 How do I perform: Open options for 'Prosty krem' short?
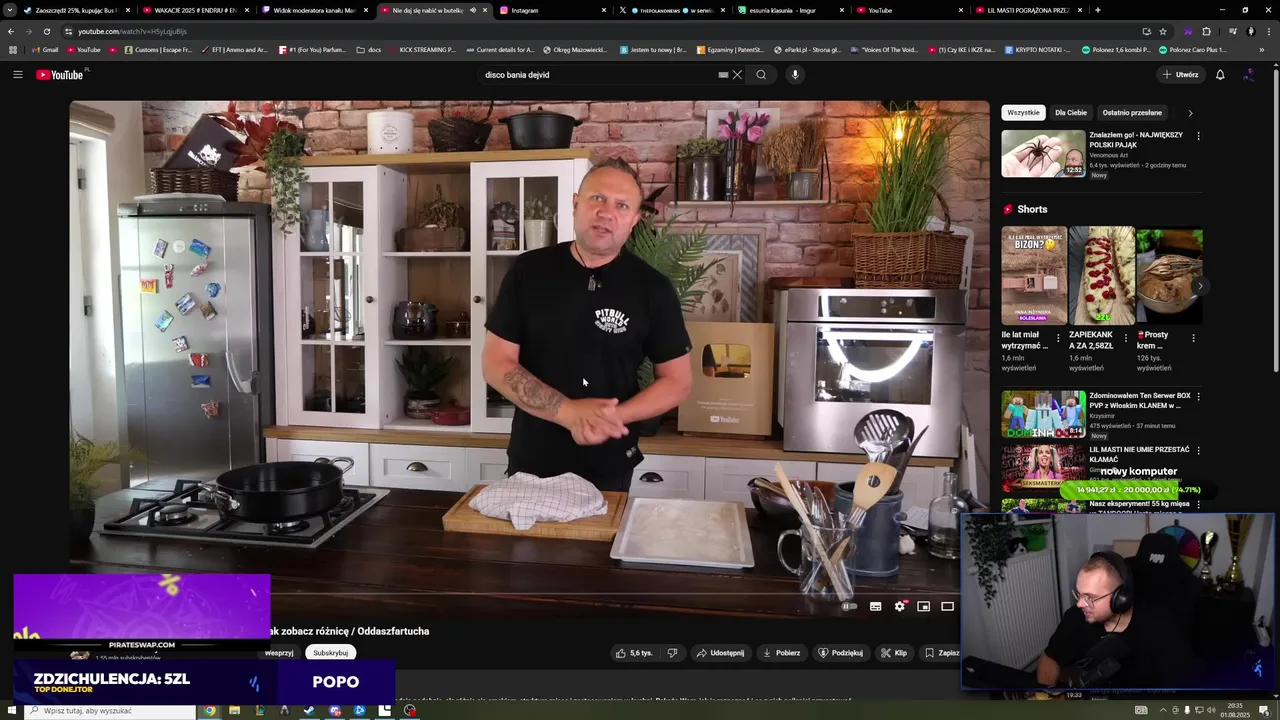coord(1193,338)
